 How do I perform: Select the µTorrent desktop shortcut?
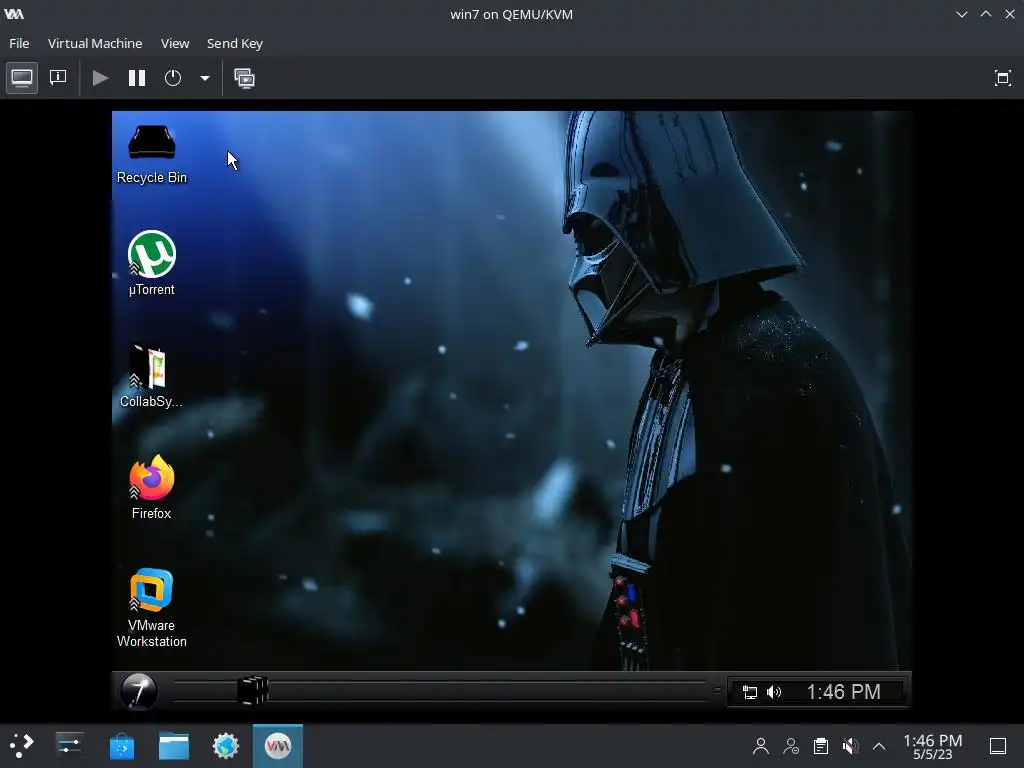click(x=152, y=263)
